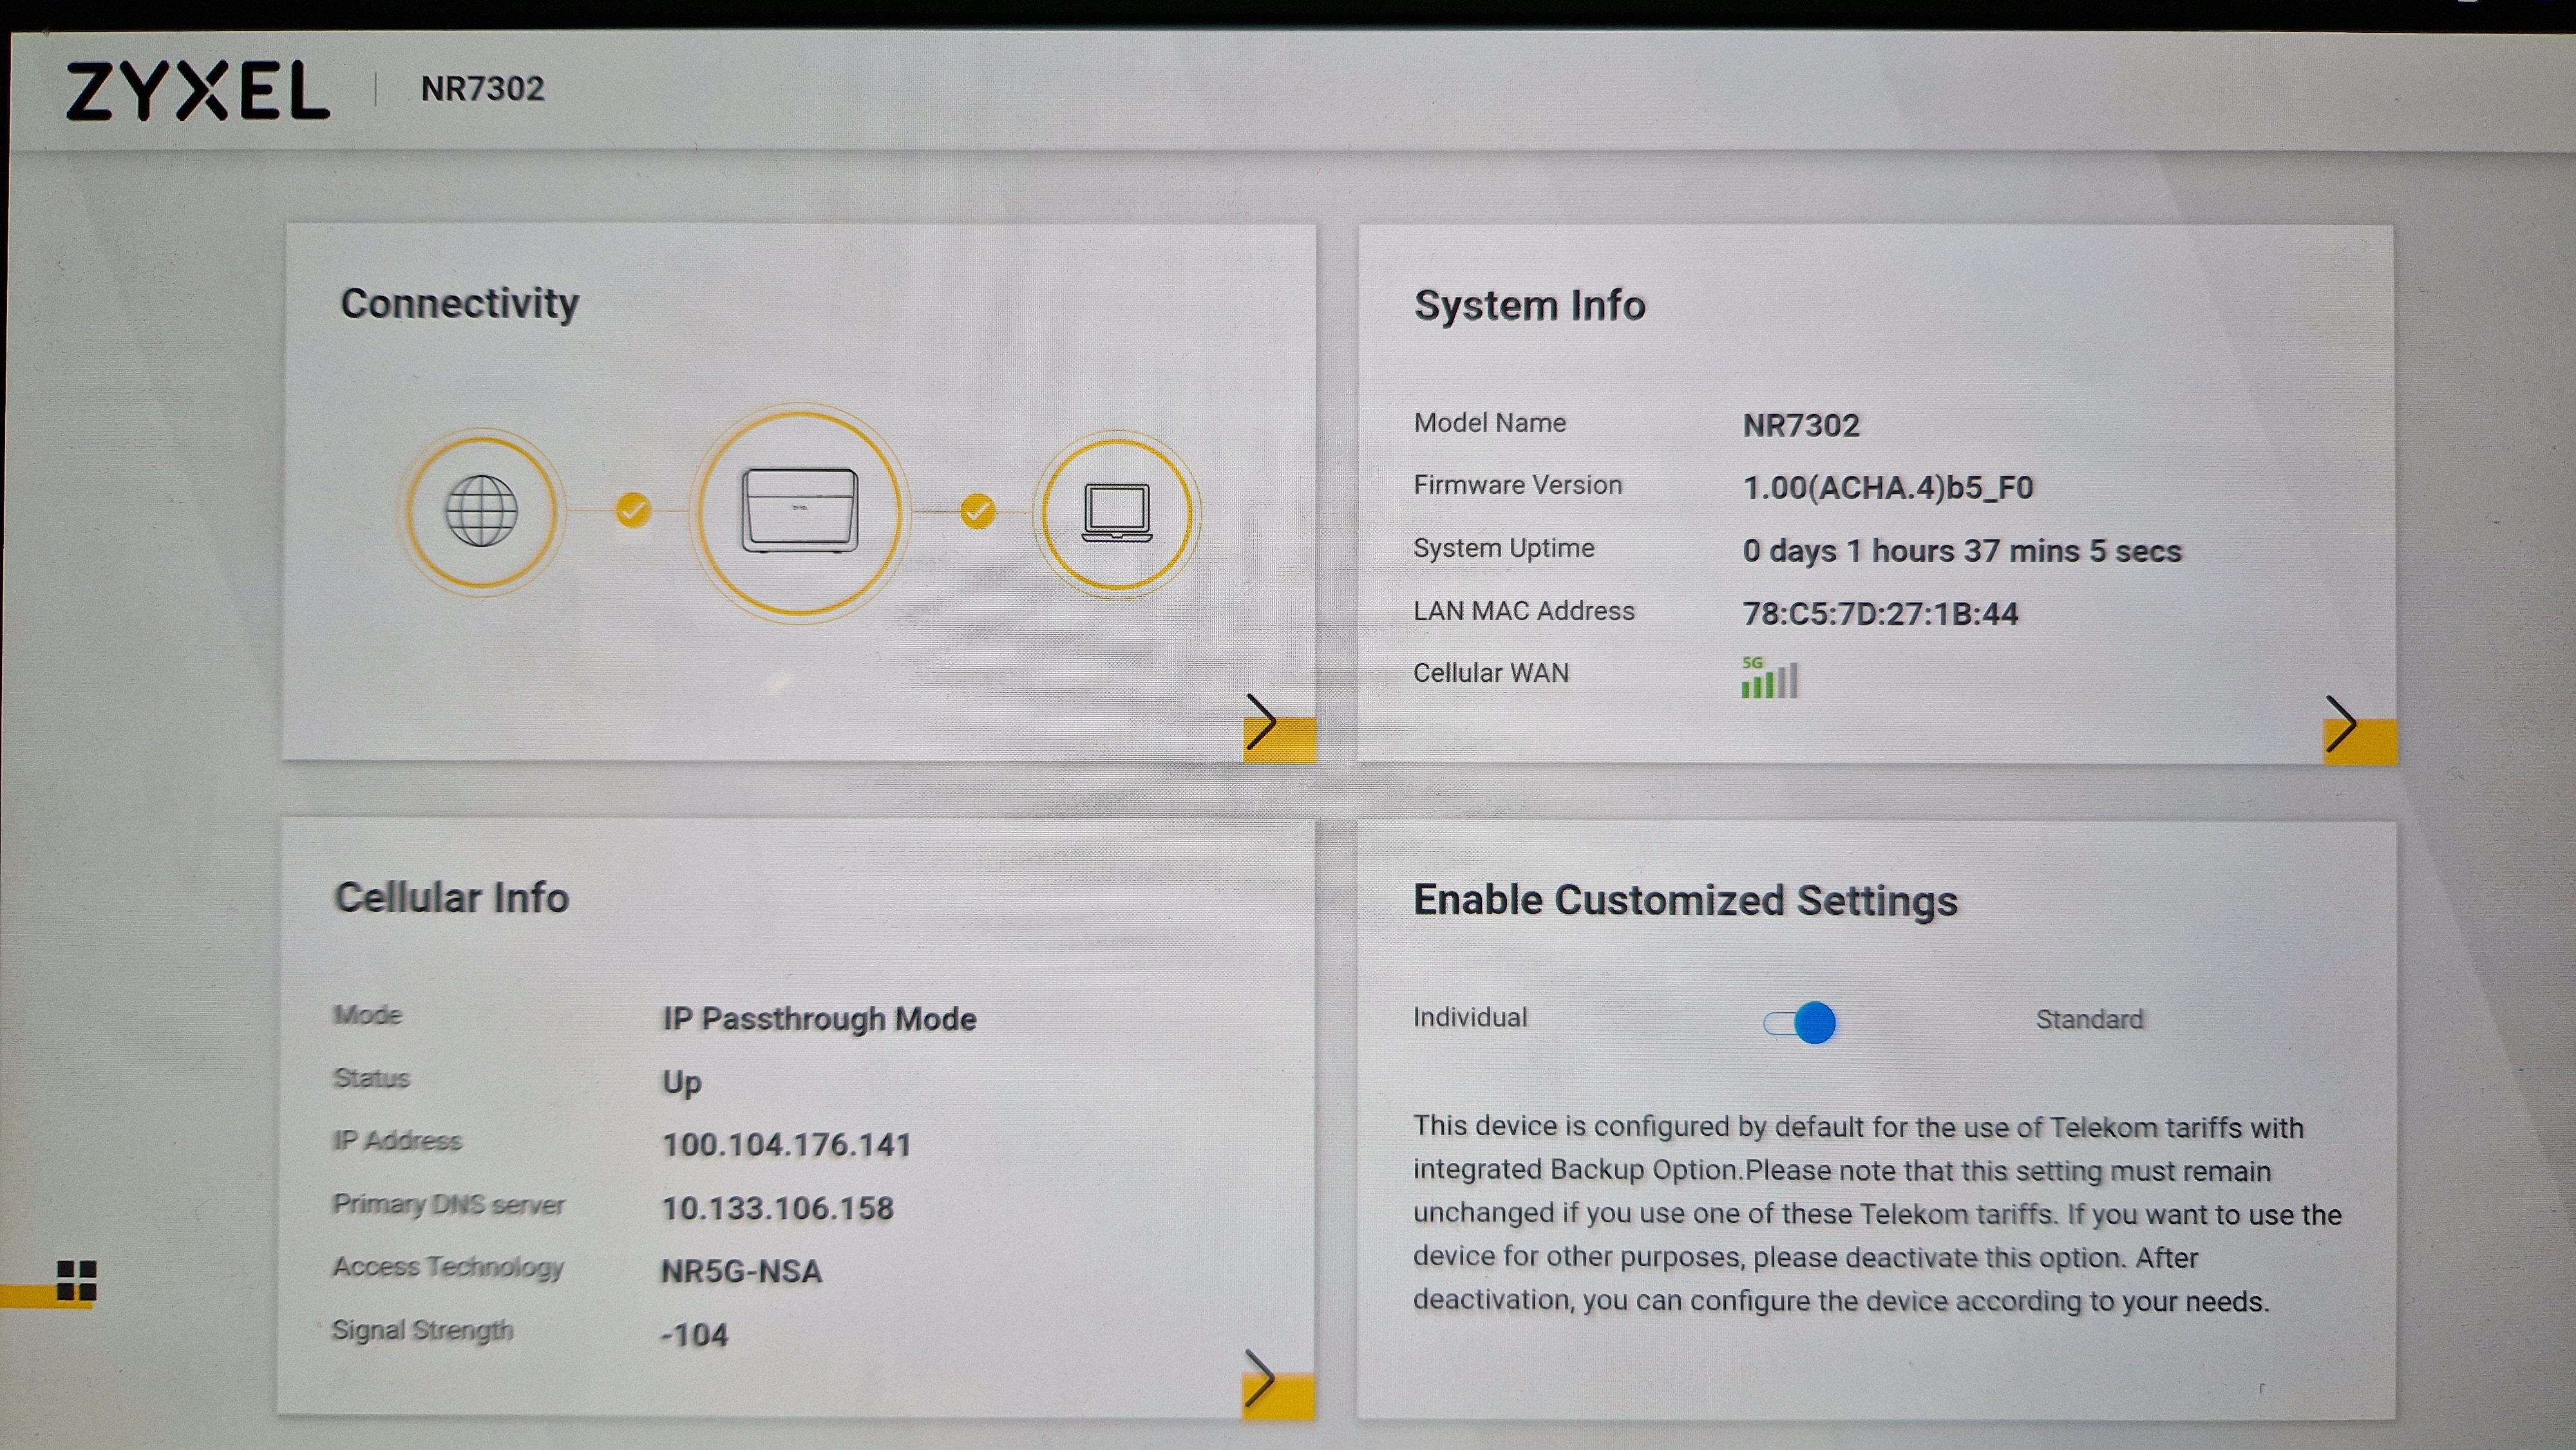2576x1450 pixels.
Task: Click firmware value 1.00(ACHA.4)b5_F0
Action: coord(1888,488)
